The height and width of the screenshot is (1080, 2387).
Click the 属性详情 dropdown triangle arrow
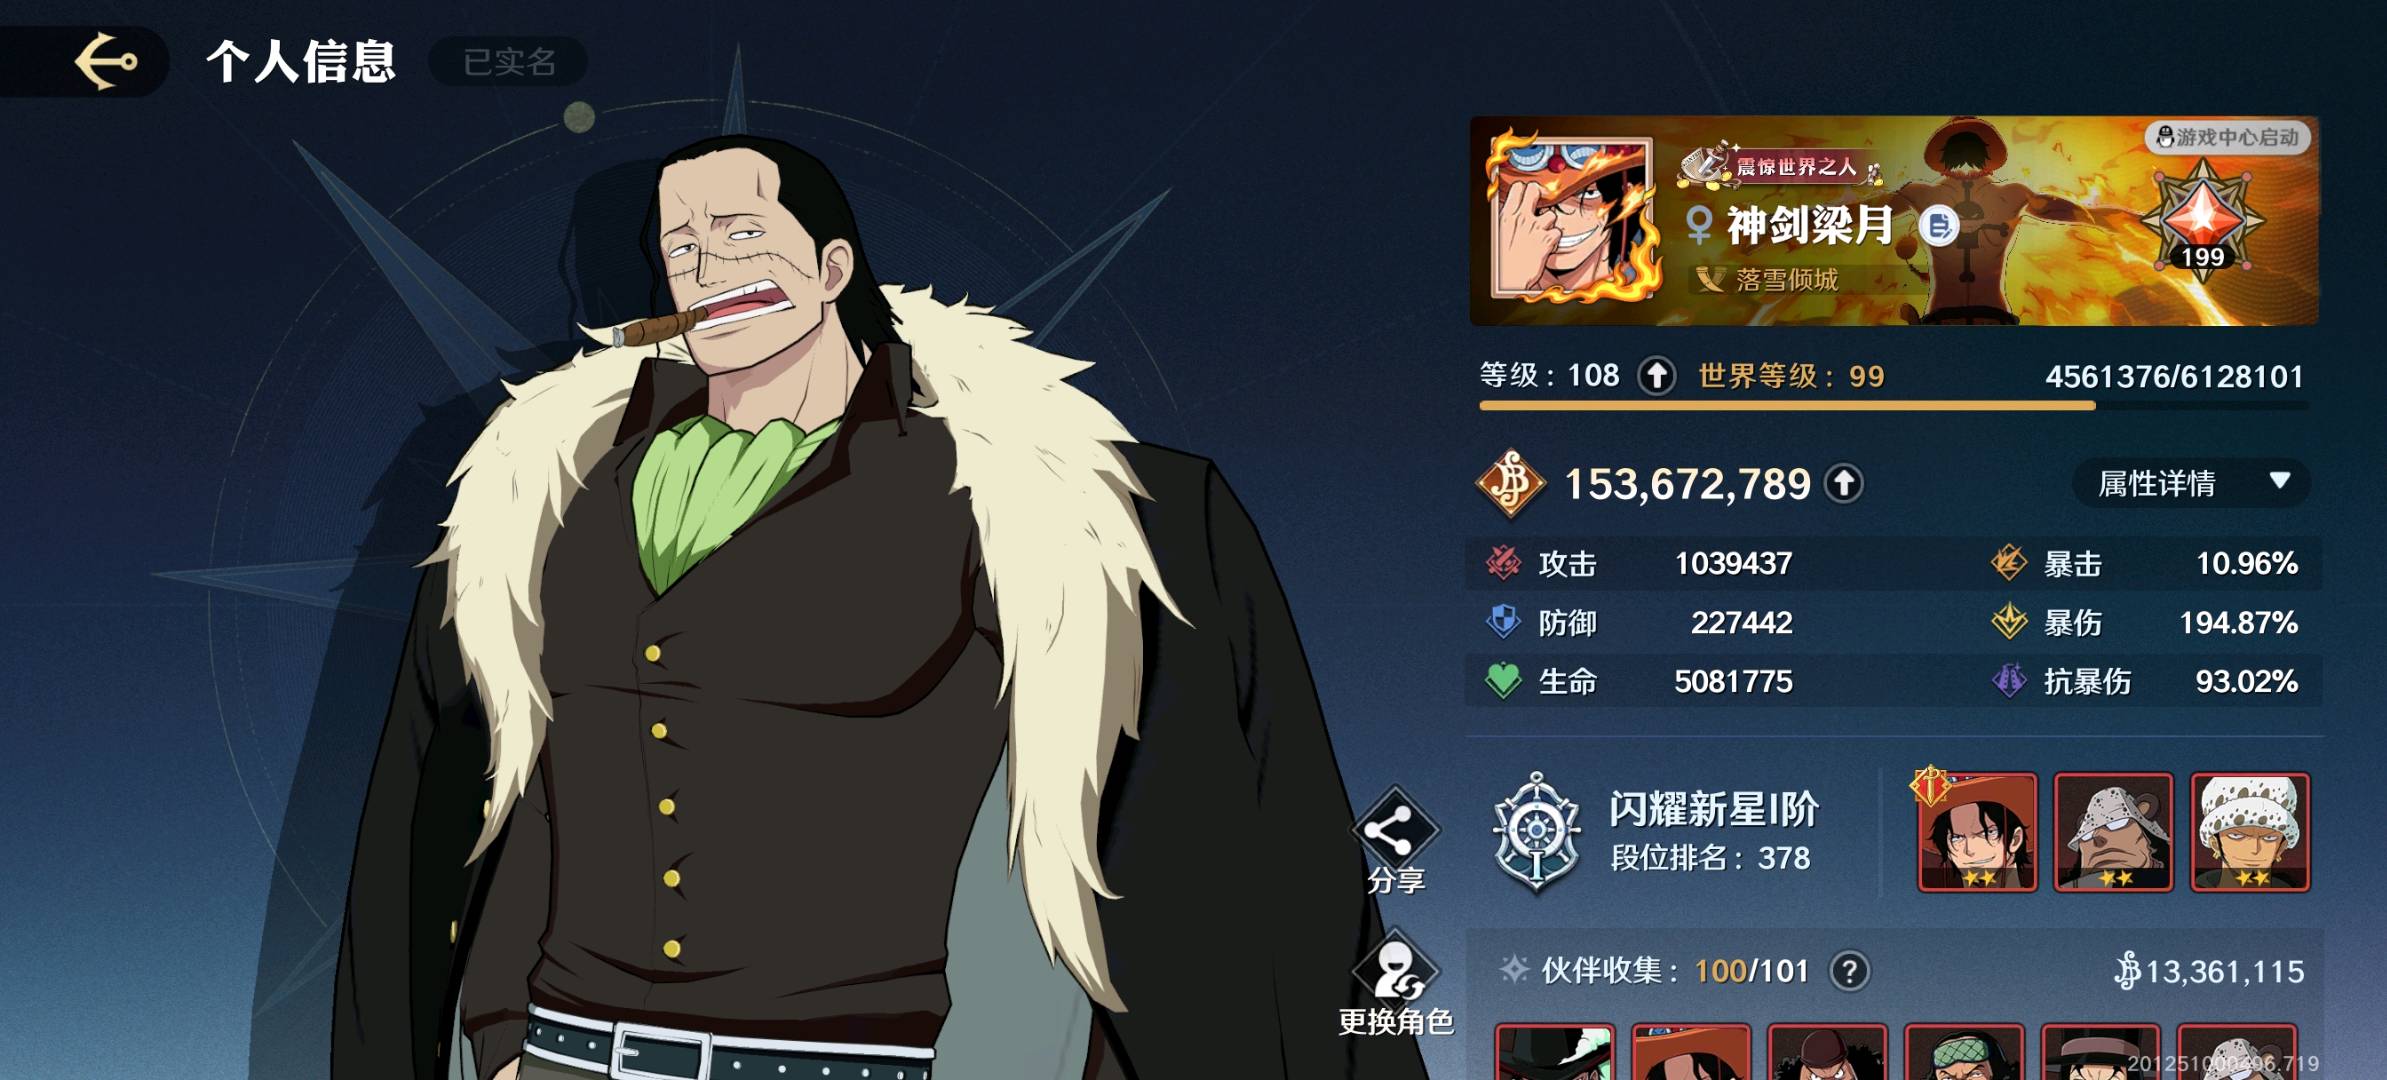[2280, 481]
